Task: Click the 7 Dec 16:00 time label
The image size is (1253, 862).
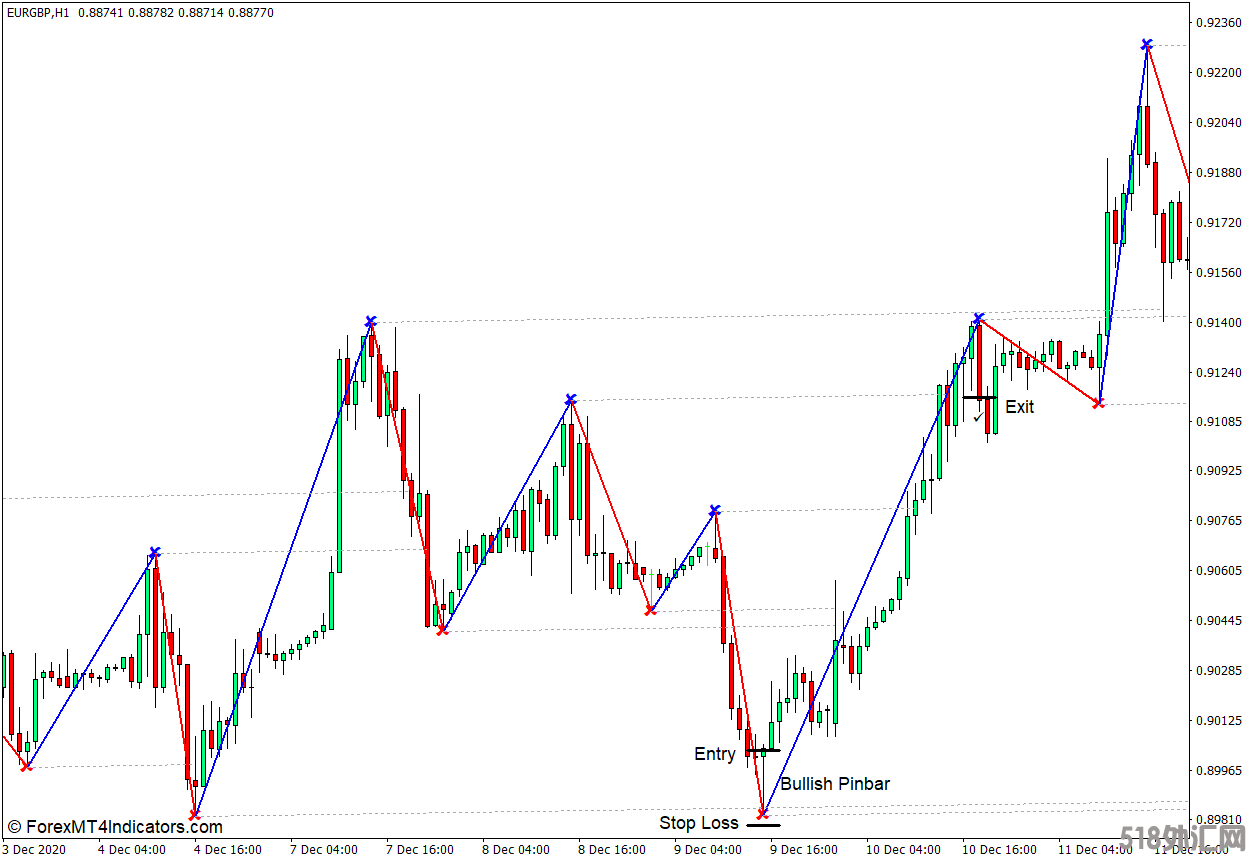Action: click(420, 850)
